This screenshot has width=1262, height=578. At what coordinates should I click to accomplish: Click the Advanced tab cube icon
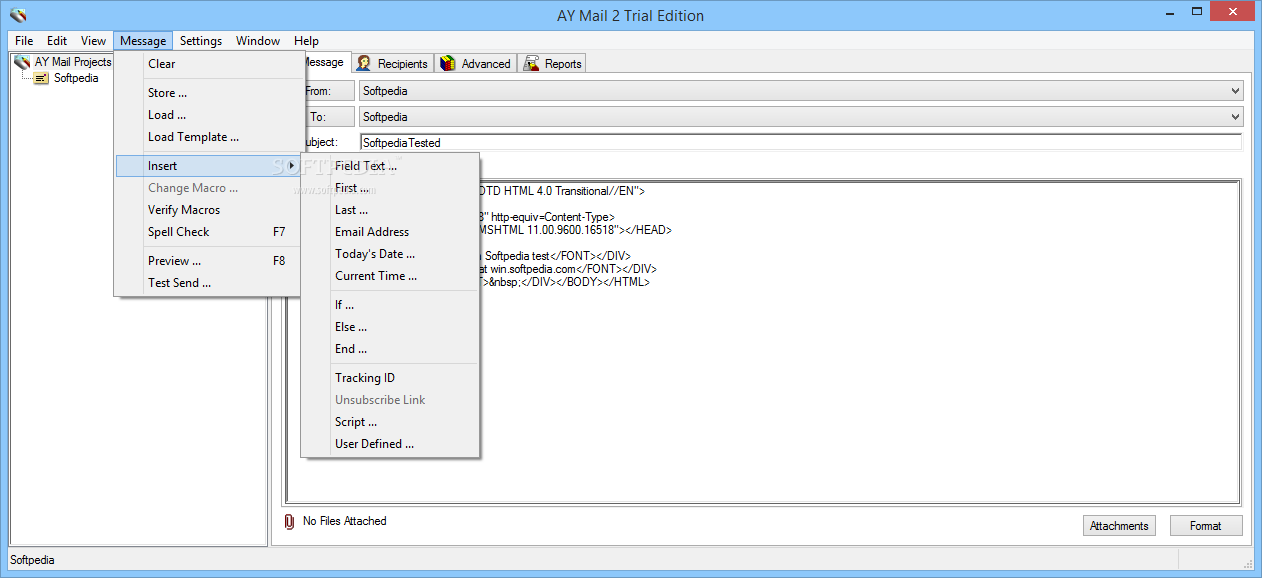pyautogui.click(x=448, y=63)
